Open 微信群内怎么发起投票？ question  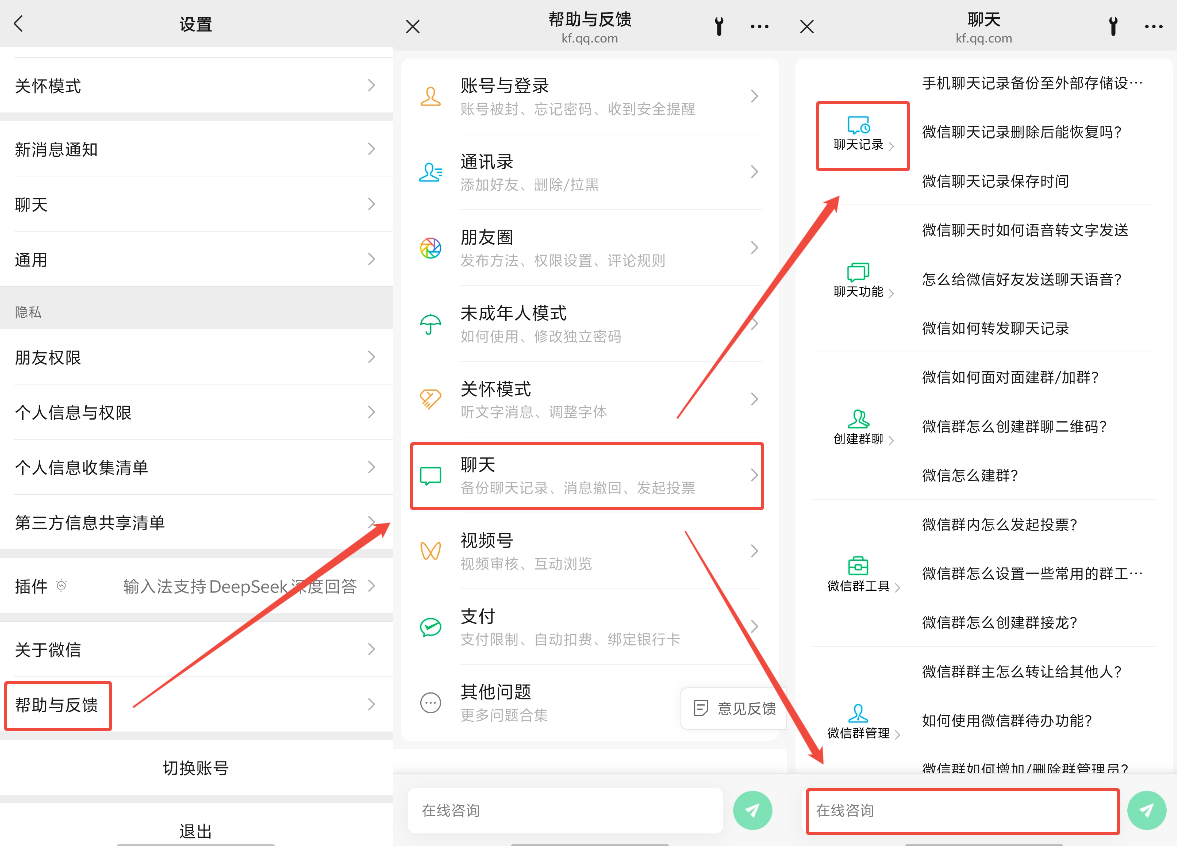(1000, 525)
